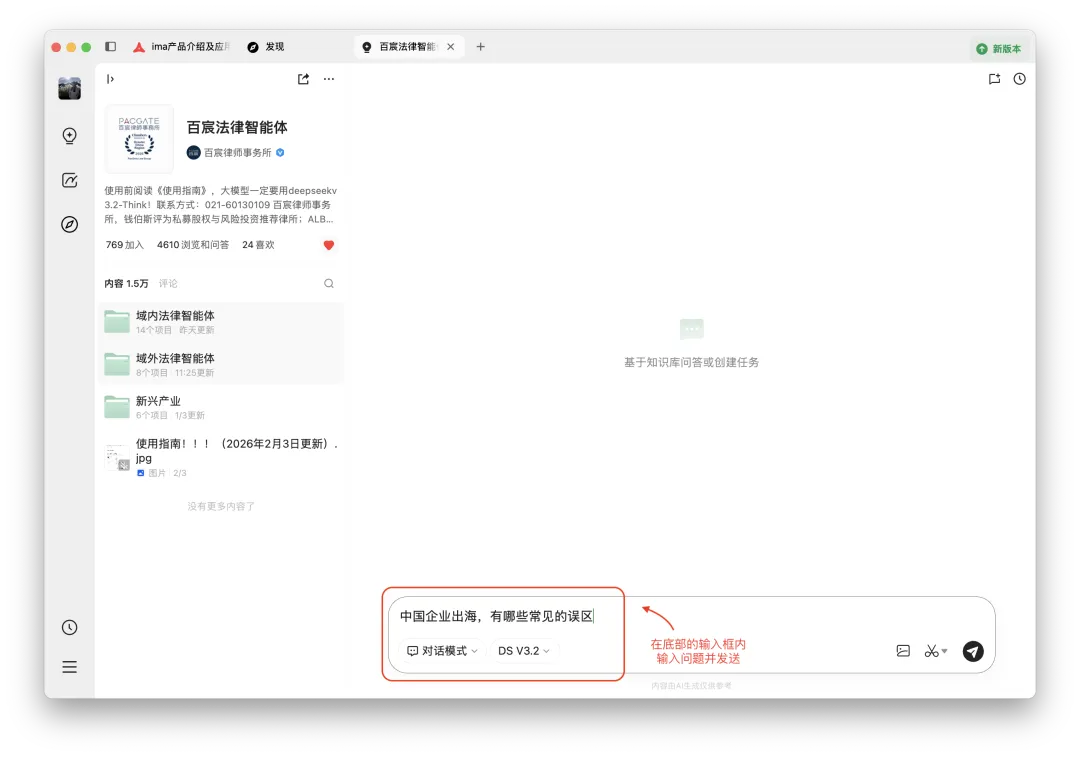Image resolution: width=1080 pixels, height=757 pixels.
Task: Close the 百宸法律智能 tab
Action: [x=450, y=47]
